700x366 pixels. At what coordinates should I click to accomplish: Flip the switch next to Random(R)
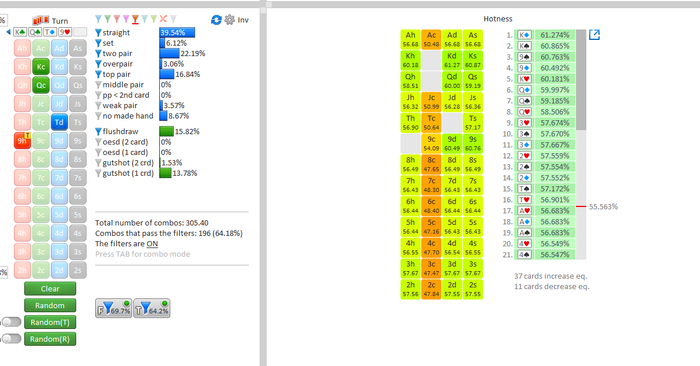[12, 339]
